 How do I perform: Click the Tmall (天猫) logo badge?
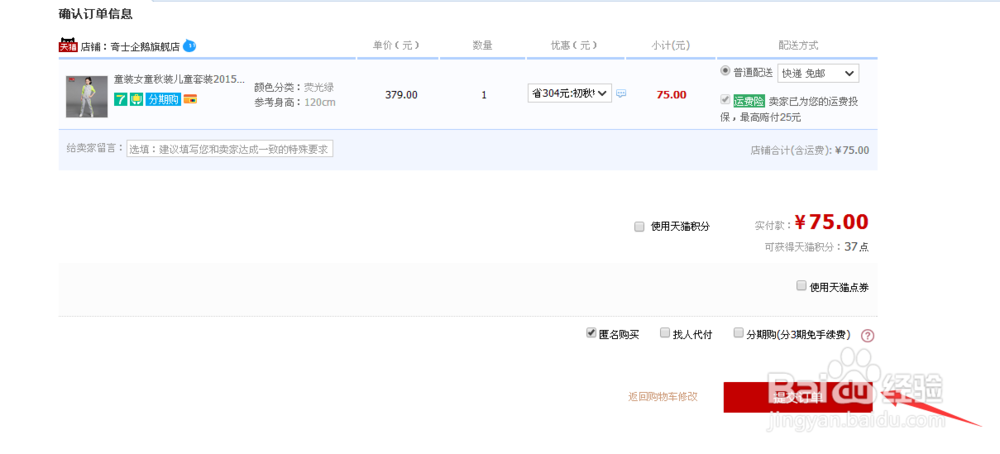point(68,46)
